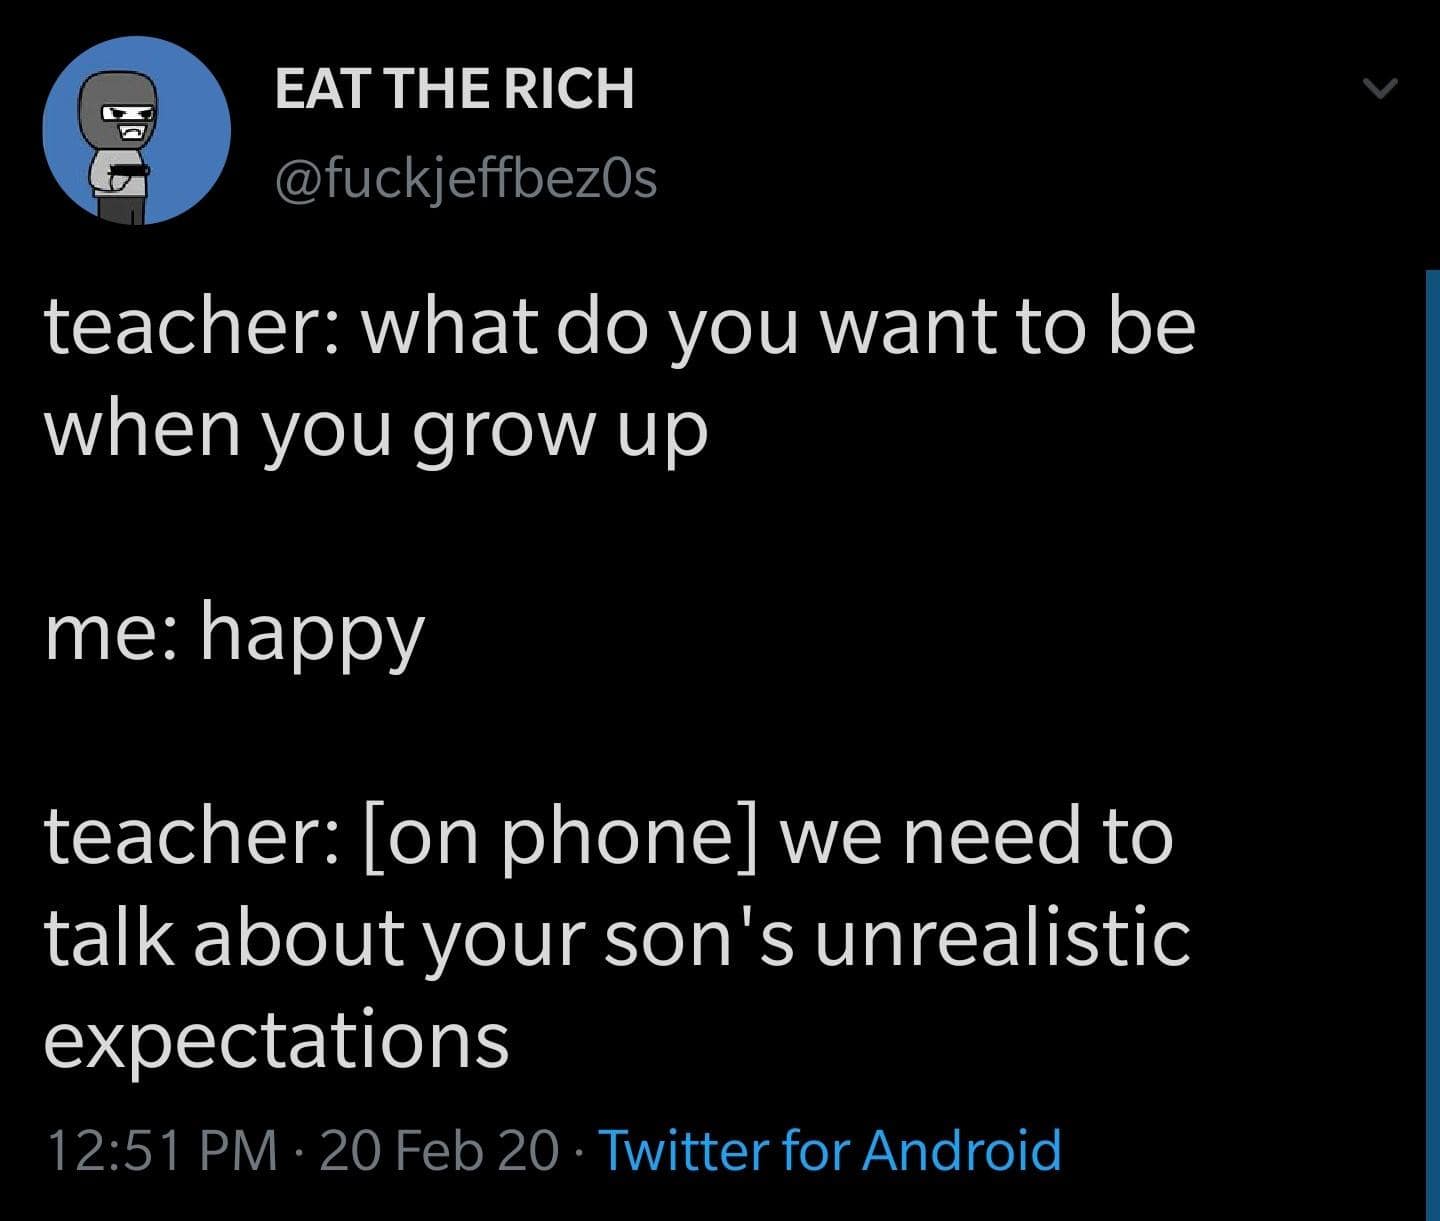Expand the tweet options chevron

(1380, 90)
